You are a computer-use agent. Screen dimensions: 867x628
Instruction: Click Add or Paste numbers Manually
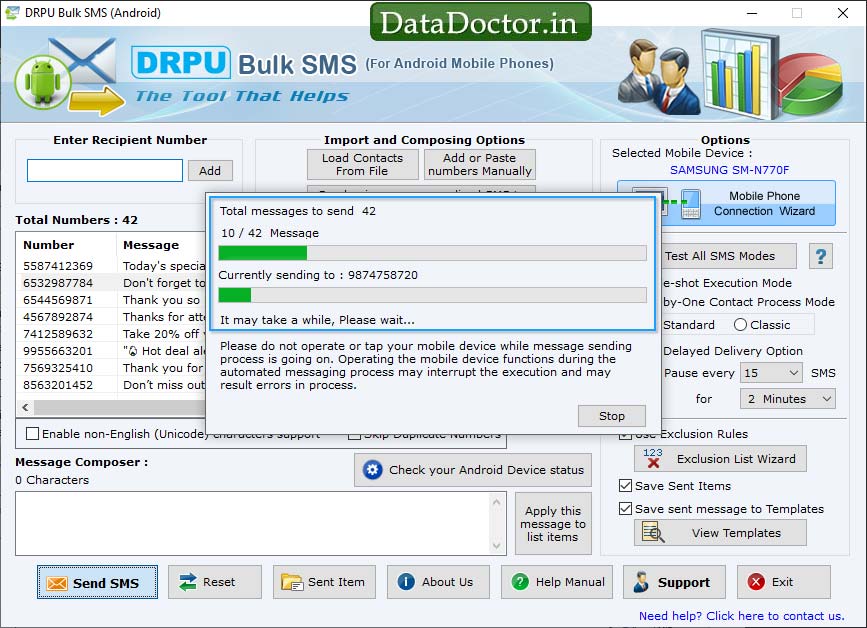tap(480, 164)
